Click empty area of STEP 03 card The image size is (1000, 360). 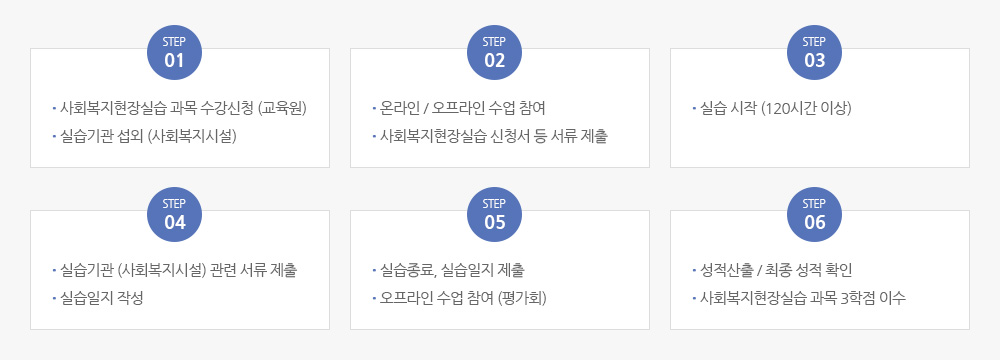820,144
